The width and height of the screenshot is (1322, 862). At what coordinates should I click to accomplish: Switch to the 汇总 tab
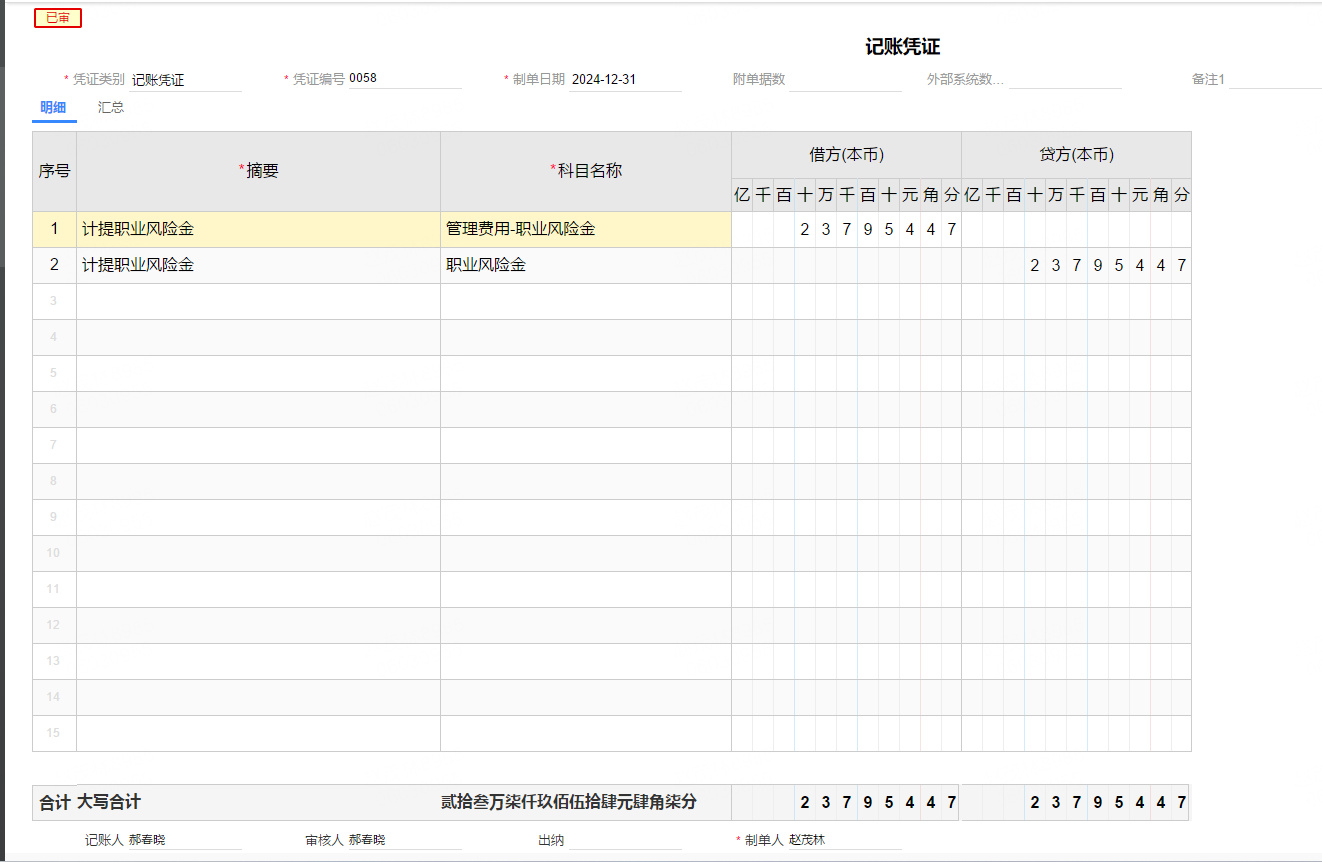pos(111,108)
